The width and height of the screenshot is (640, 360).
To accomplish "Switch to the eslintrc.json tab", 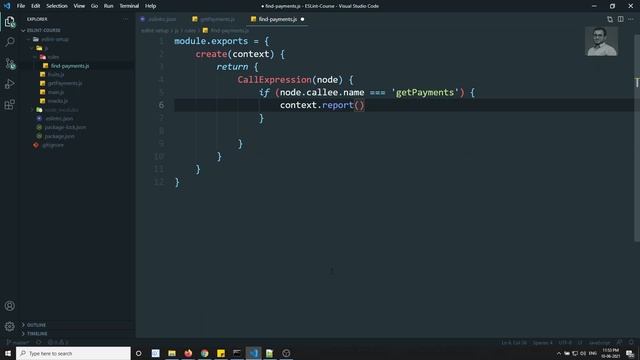I will point(159,19).
